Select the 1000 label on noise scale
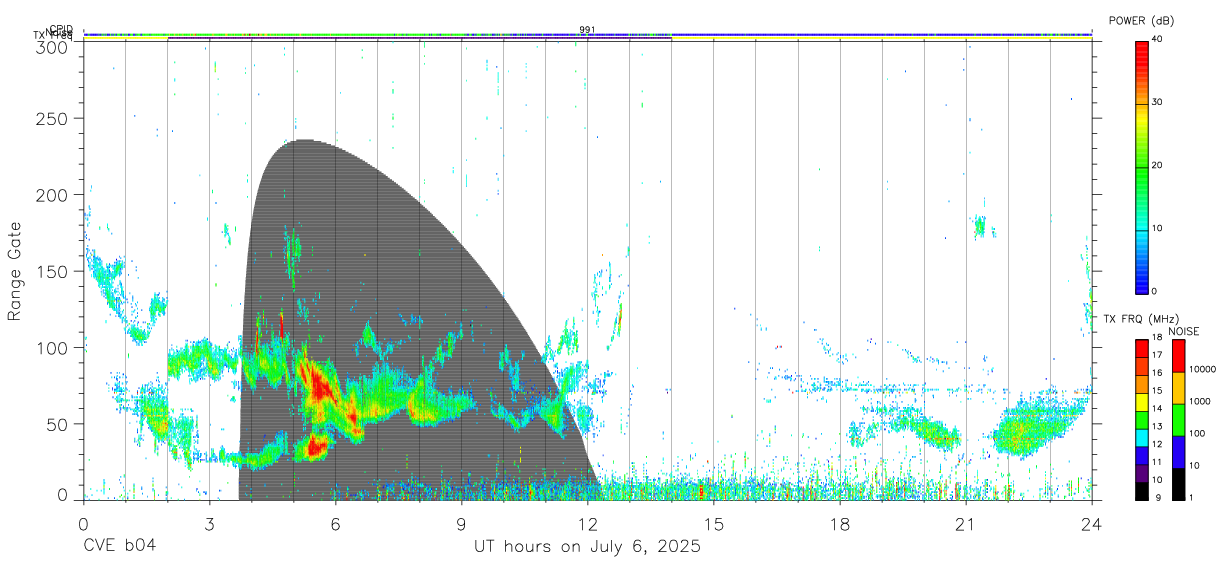The image size is (1228, 567). coord(1200,401)
